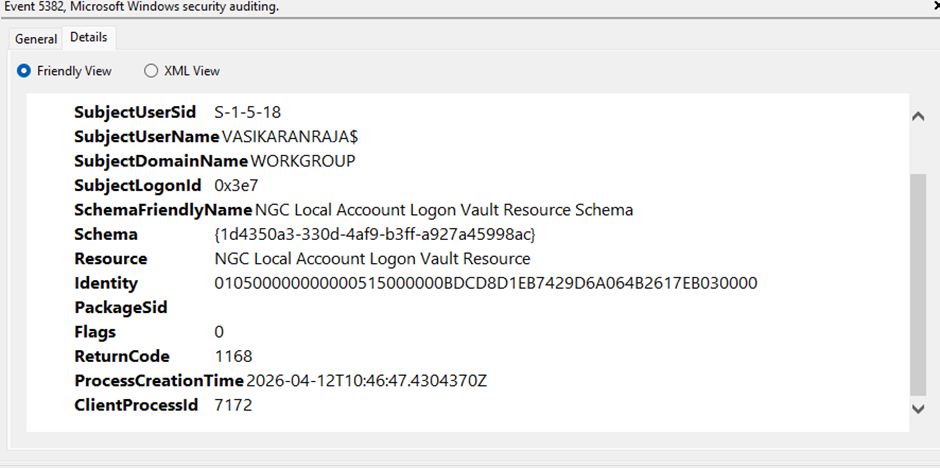Switch to the General tab
Viewport: 940px width, 468px height.
point(36,39)
